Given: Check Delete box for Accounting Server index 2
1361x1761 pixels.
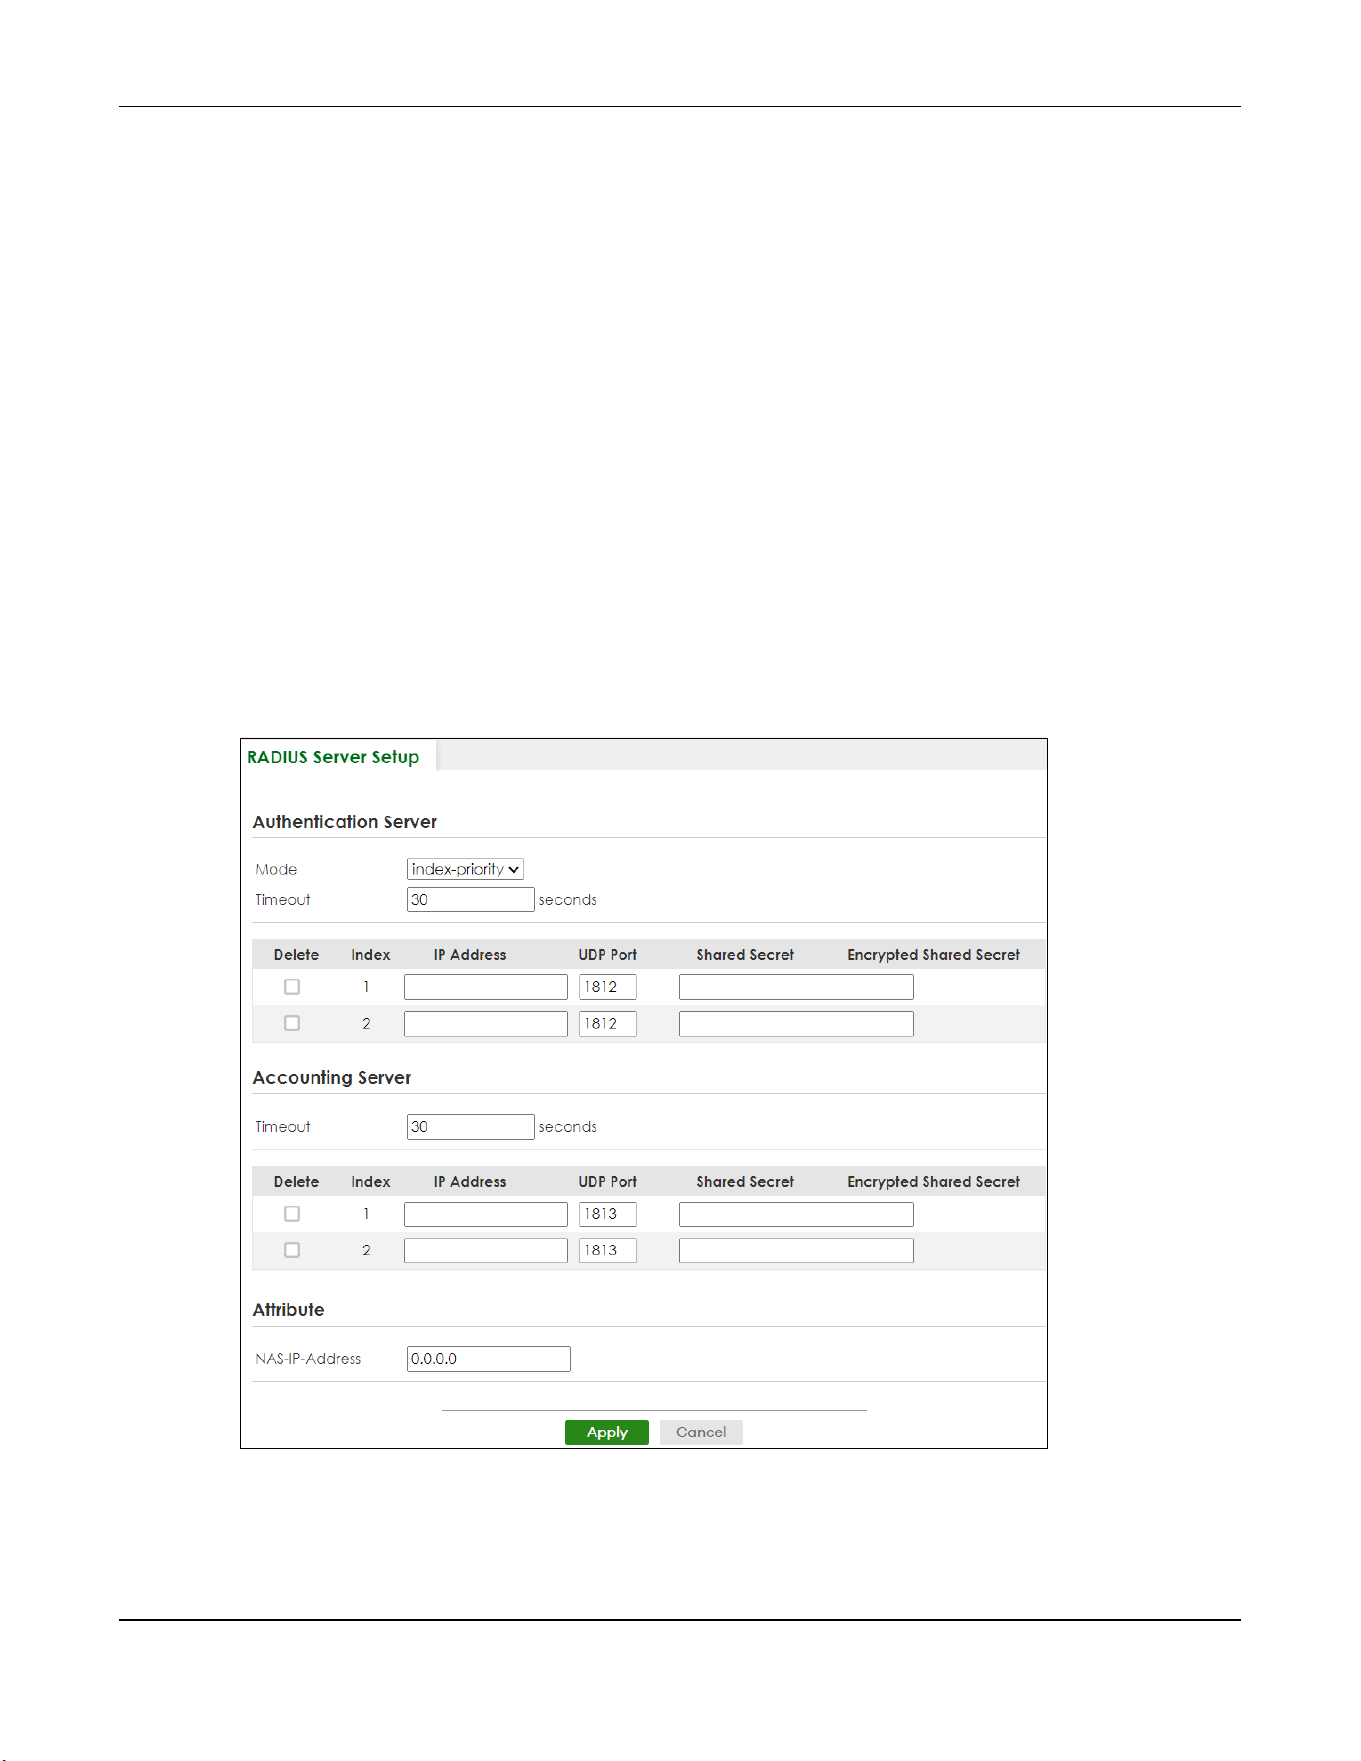Looking at the screenshot, I should click(292, 1250).
